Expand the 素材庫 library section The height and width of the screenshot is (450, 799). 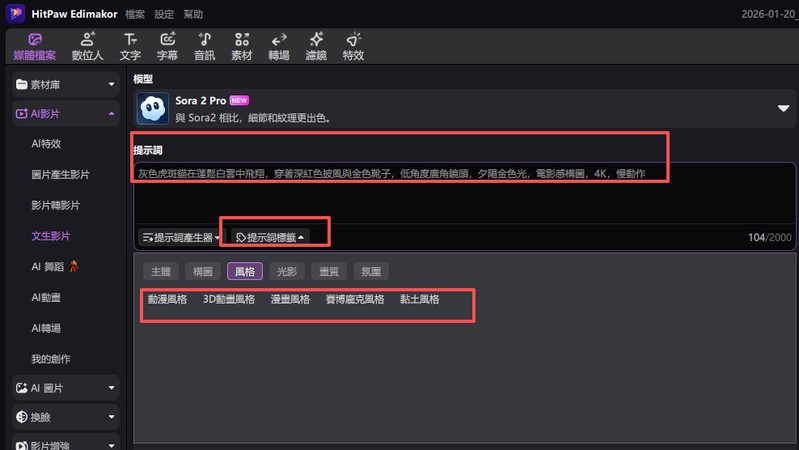(x=66, y=85)
